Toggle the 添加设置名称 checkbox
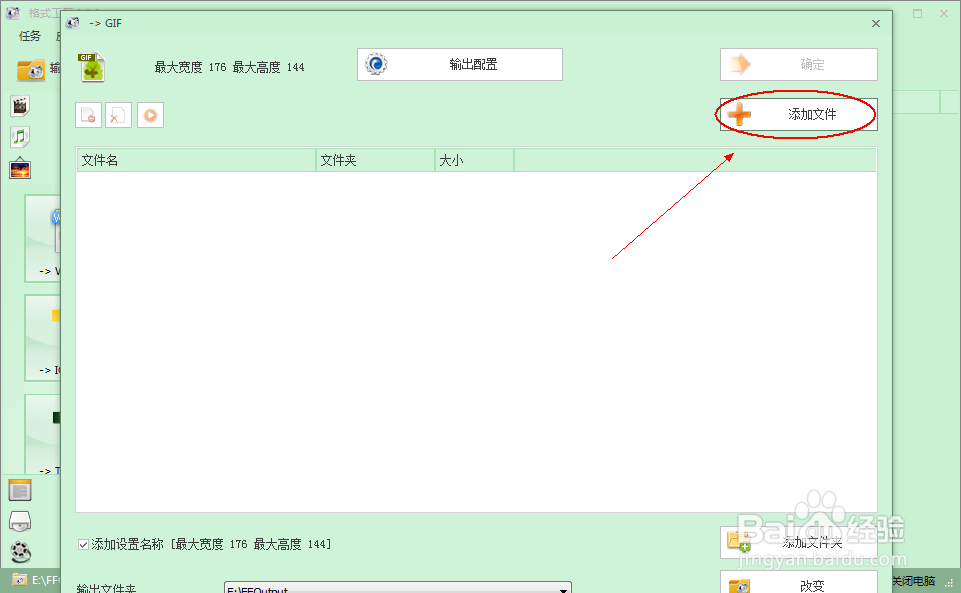 pos(82,543)
